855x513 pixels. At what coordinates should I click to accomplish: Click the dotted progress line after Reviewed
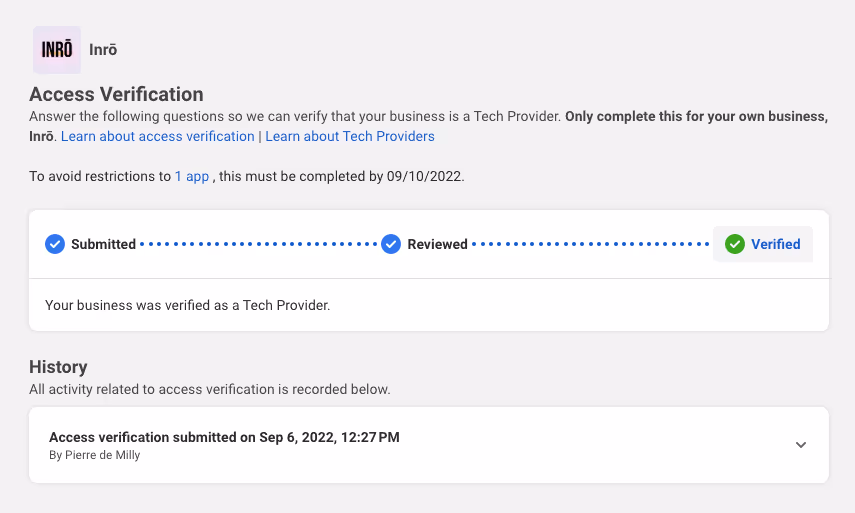[x=590, y=244]
